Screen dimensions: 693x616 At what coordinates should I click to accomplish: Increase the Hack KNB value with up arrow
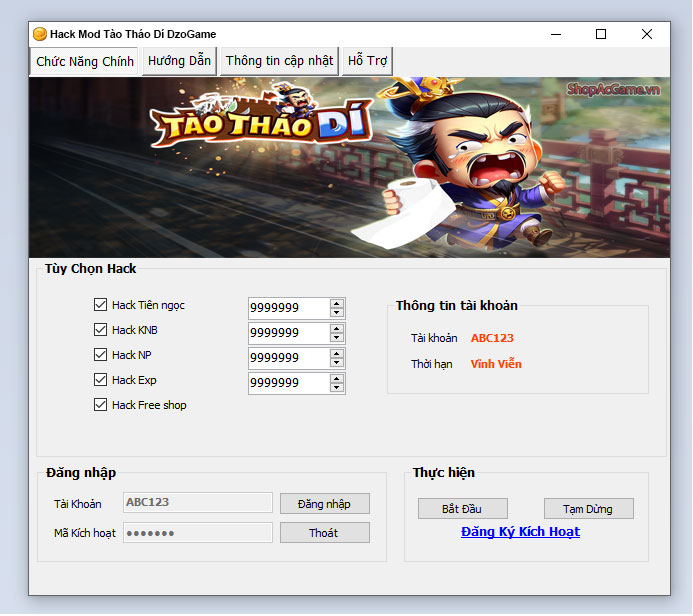tap(337, 329)
